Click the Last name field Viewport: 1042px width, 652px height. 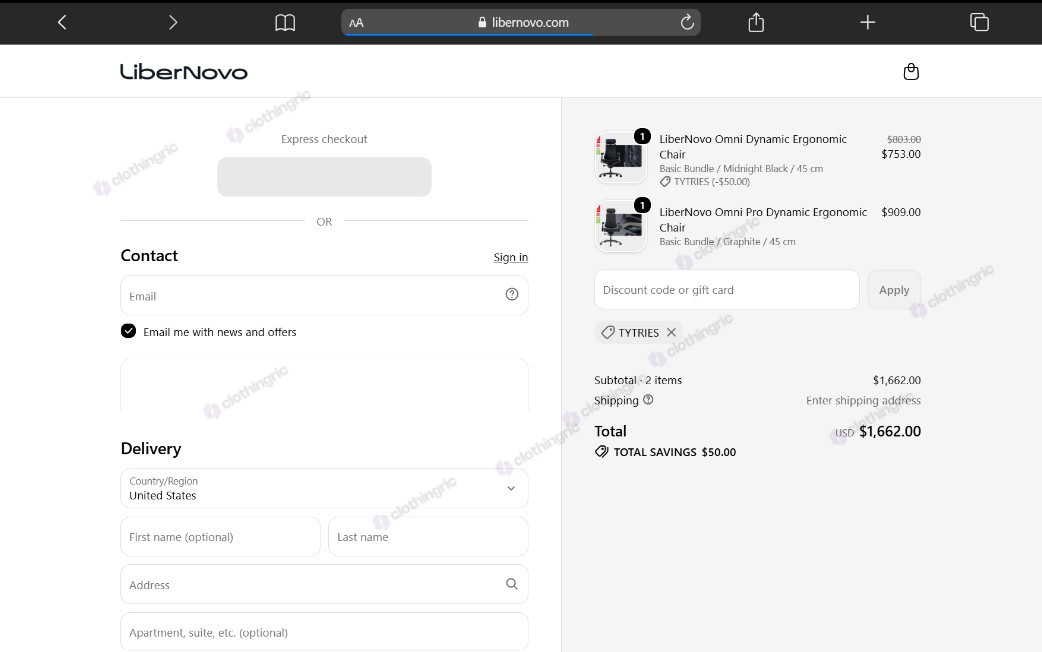tap(428, 536)
